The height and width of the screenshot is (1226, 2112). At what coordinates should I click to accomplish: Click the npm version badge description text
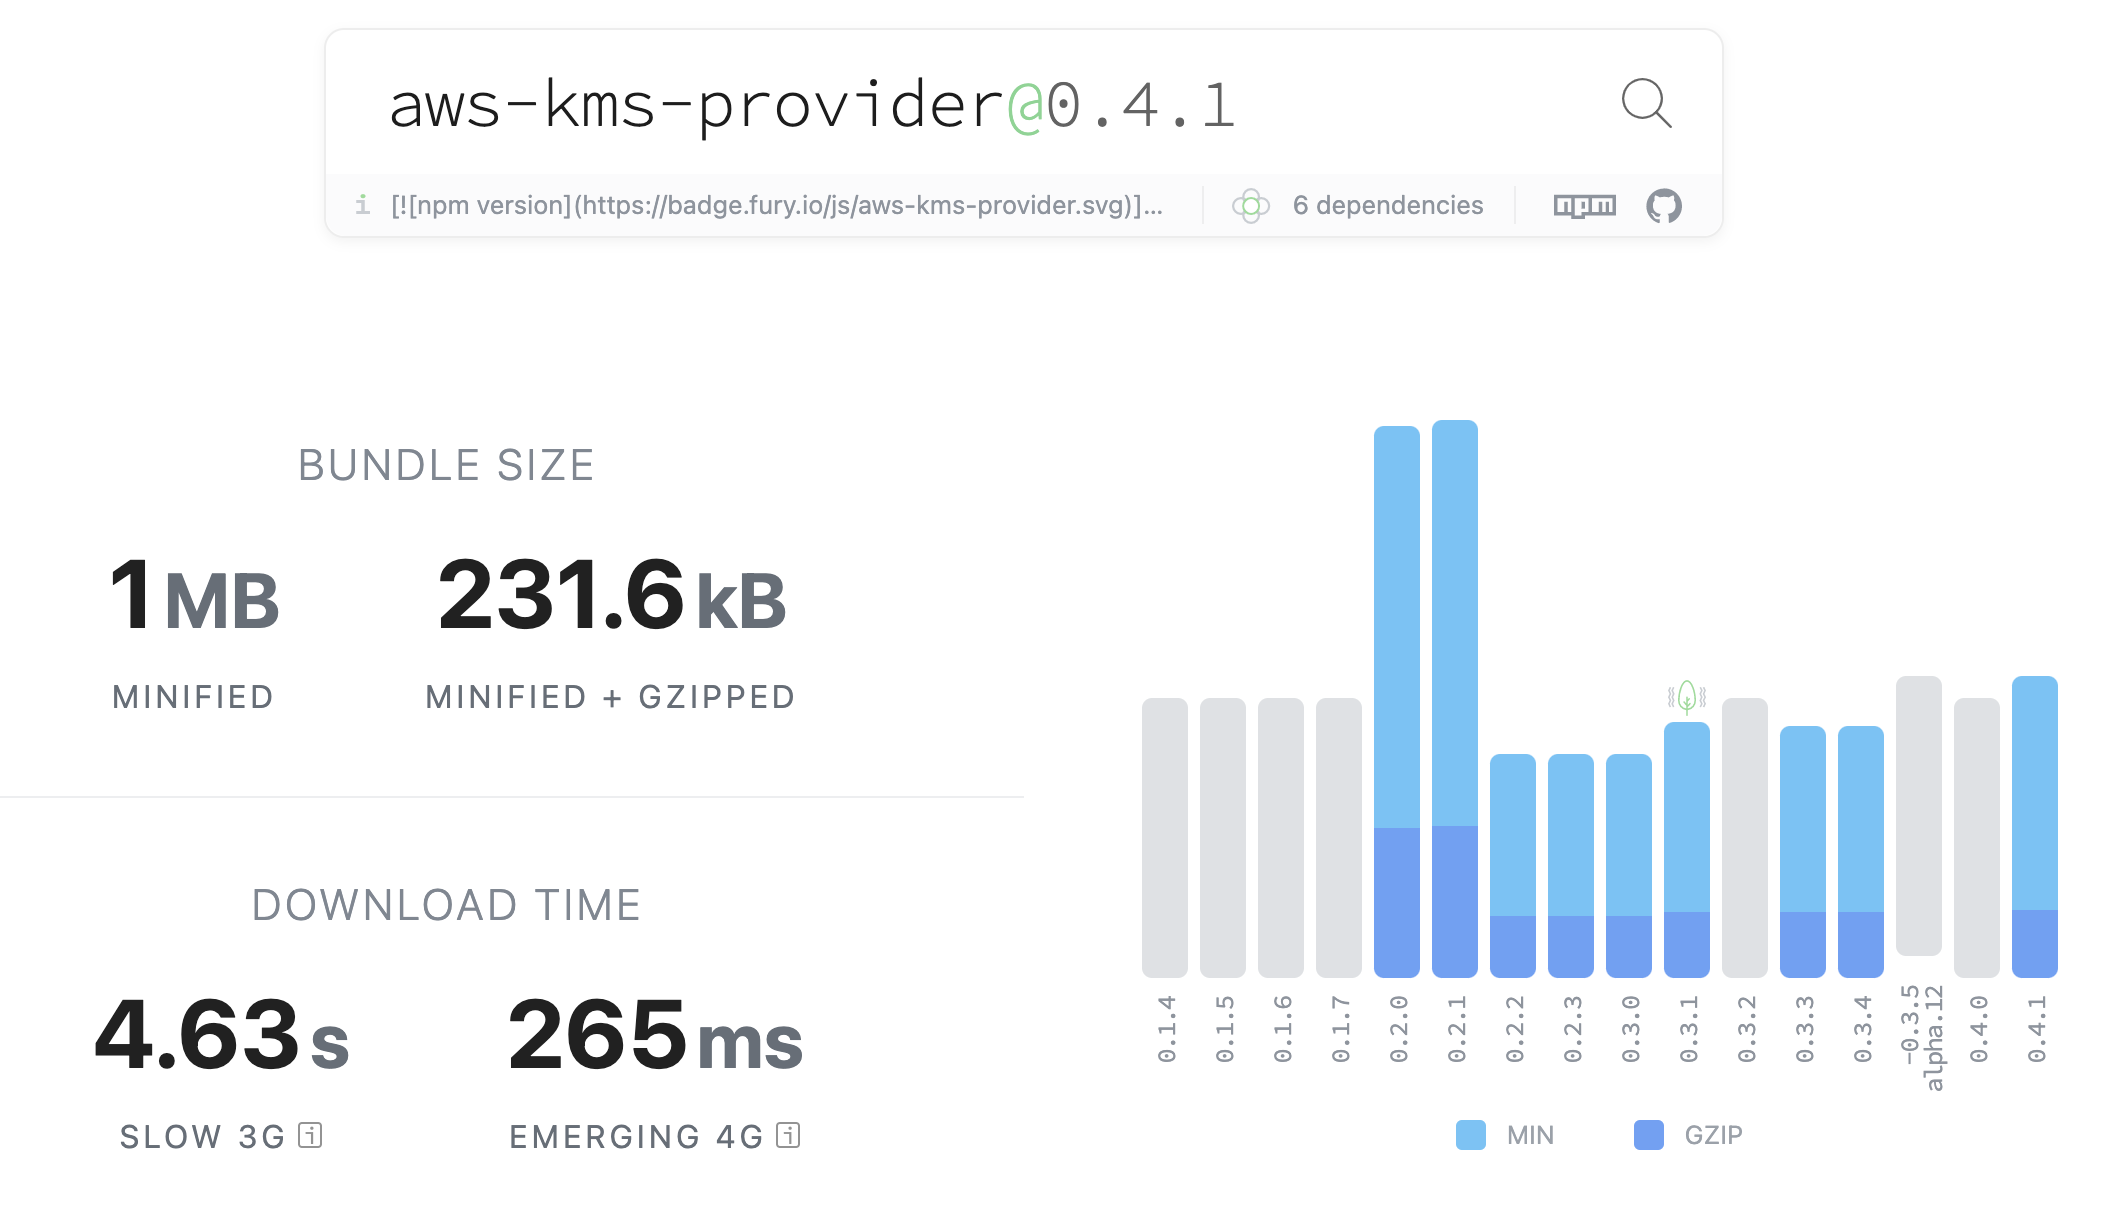[776, 206]
